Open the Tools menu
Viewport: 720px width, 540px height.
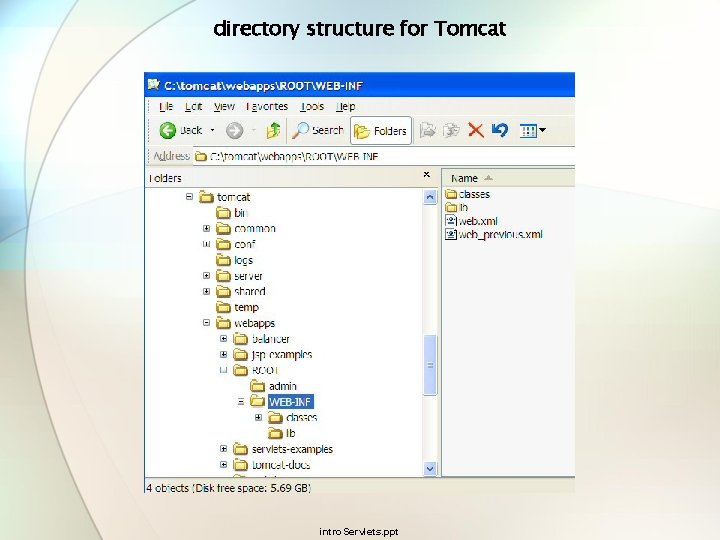point(312,107)
